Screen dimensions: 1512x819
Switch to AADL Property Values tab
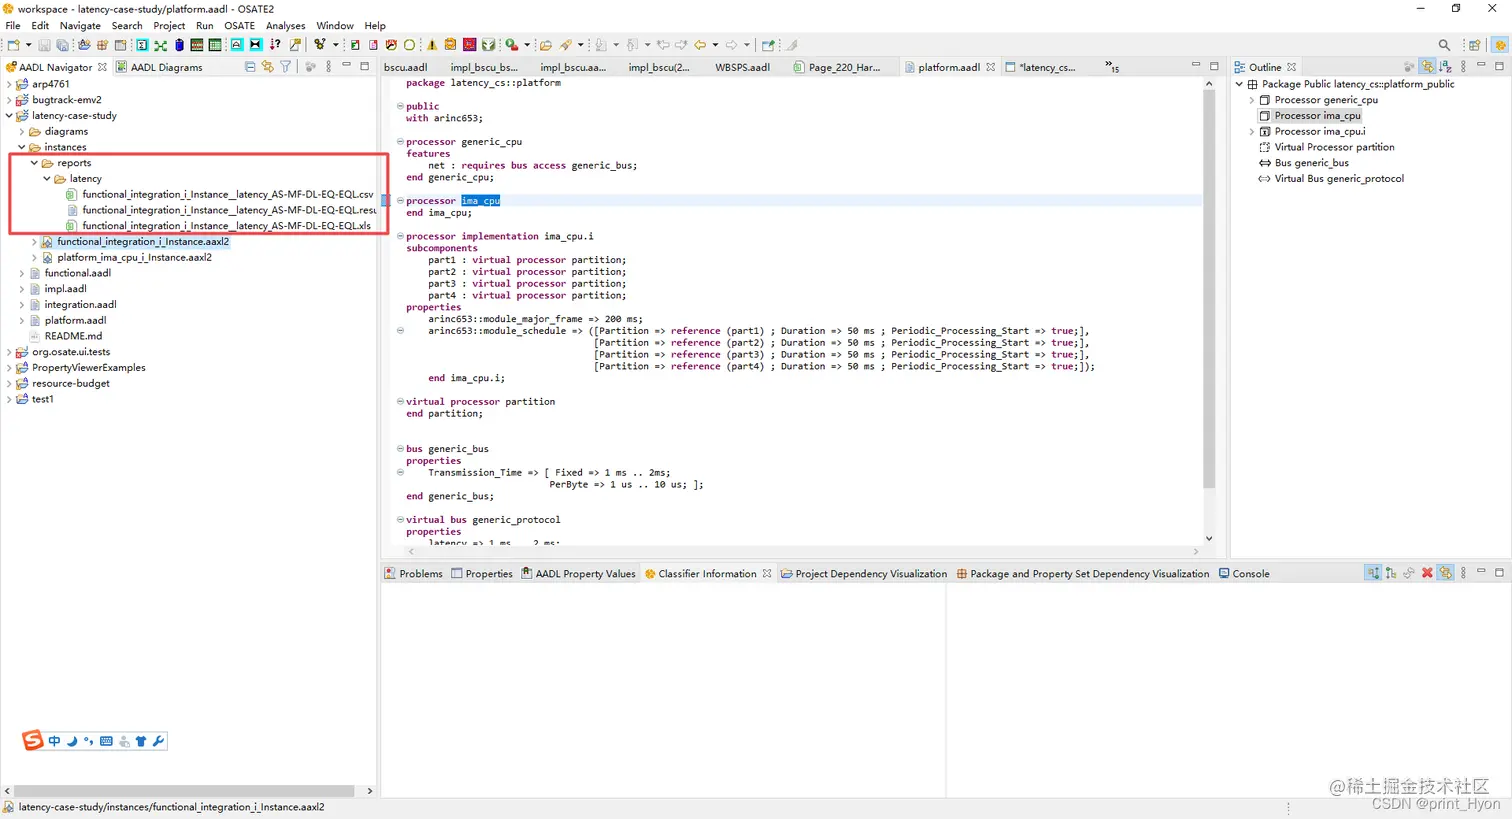click(x=578, y=573)
